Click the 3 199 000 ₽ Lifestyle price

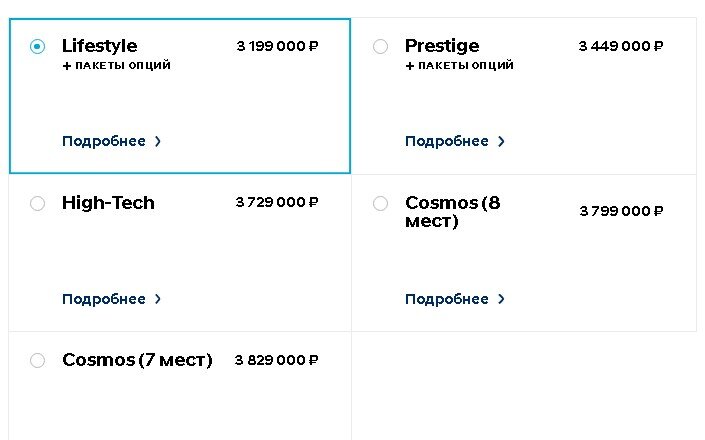[277, 46]
